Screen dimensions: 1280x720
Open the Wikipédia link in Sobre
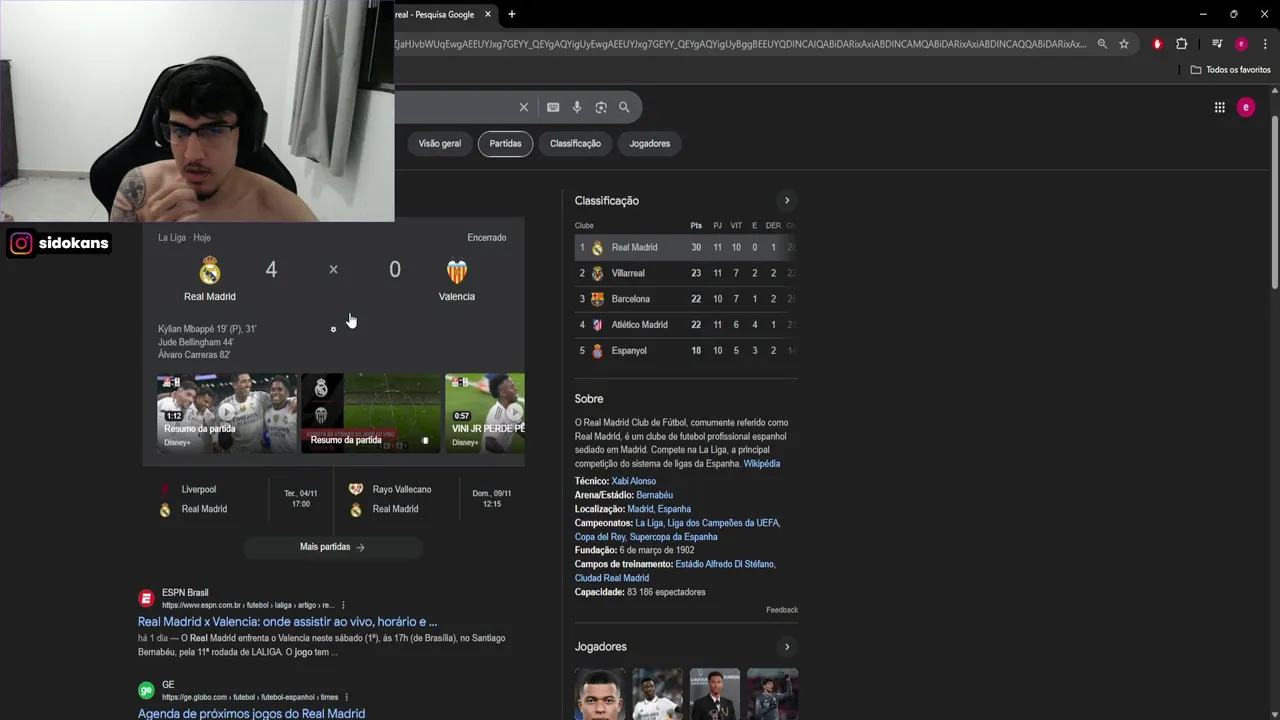pos(762,464)
